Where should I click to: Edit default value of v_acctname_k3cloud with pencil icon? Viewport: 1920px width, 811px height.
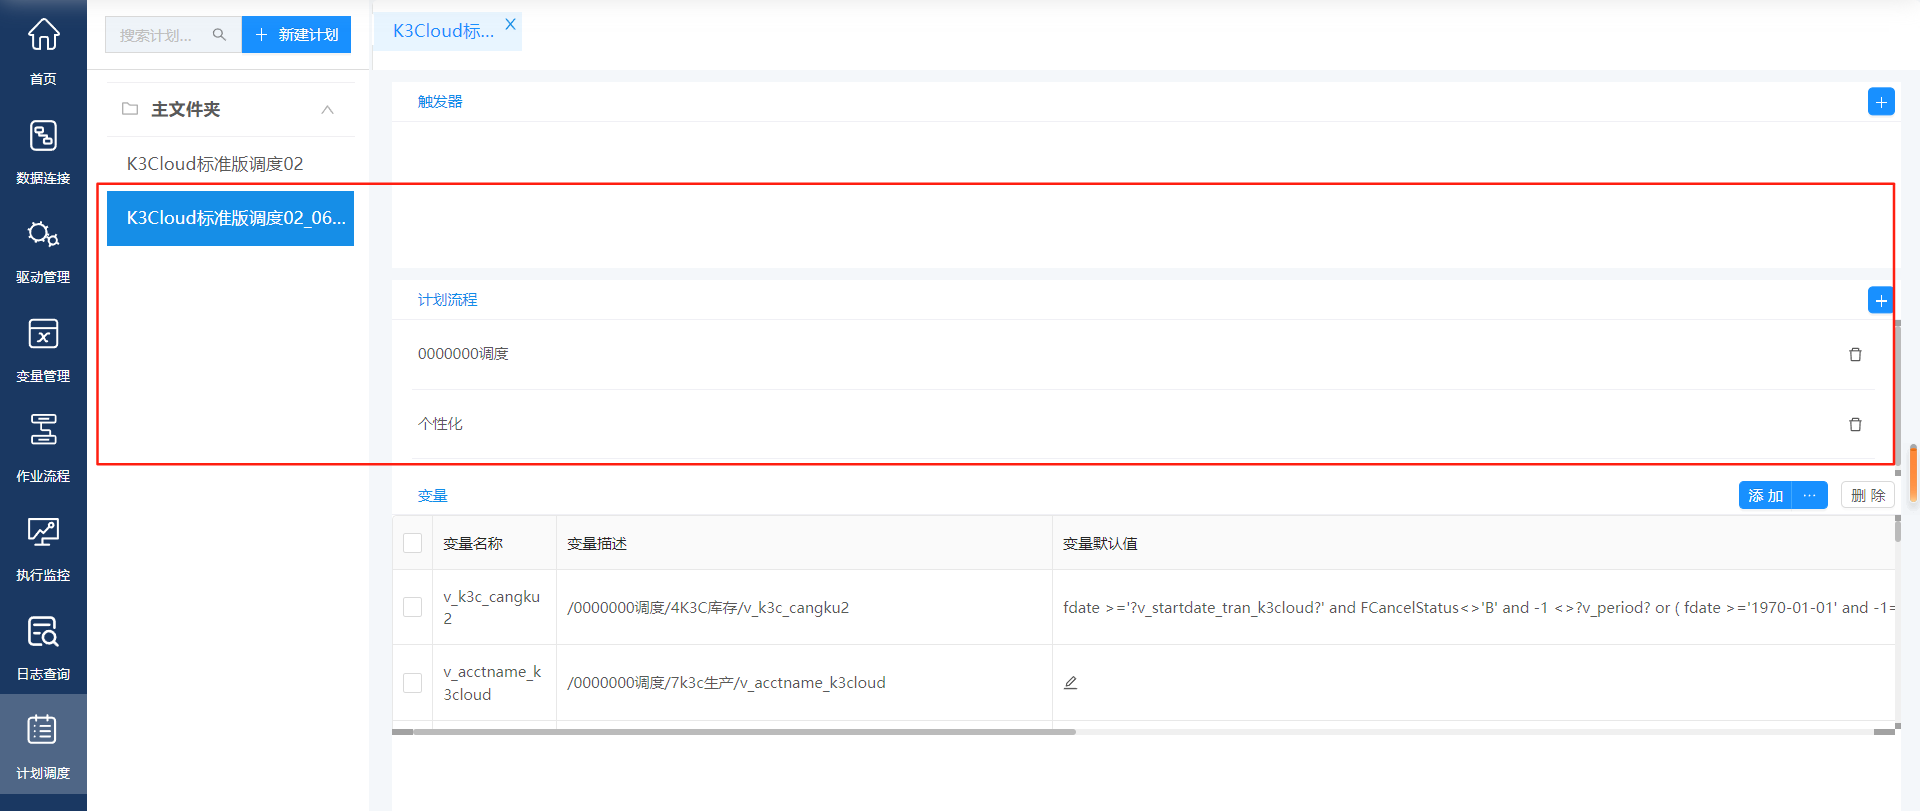pos(1070,683)
